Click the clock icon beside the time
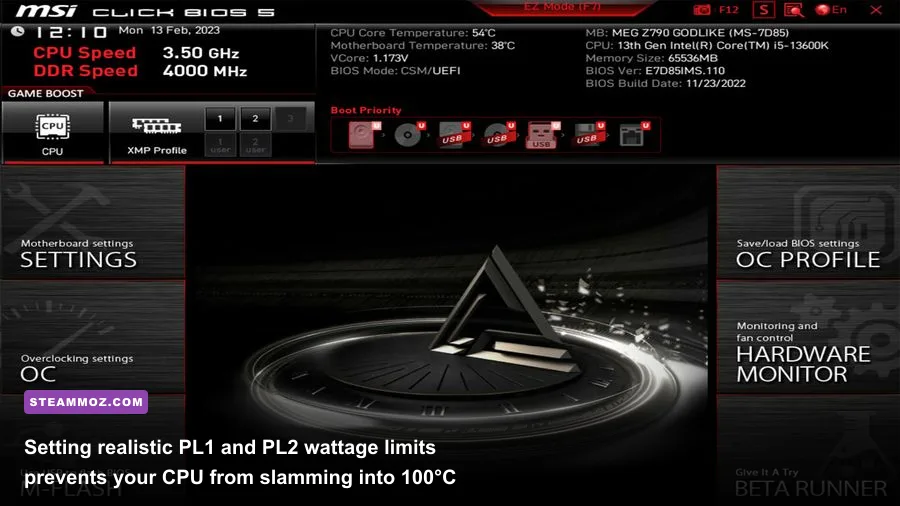The width and height of the screenshot is (900, 506). pos(18,31)
